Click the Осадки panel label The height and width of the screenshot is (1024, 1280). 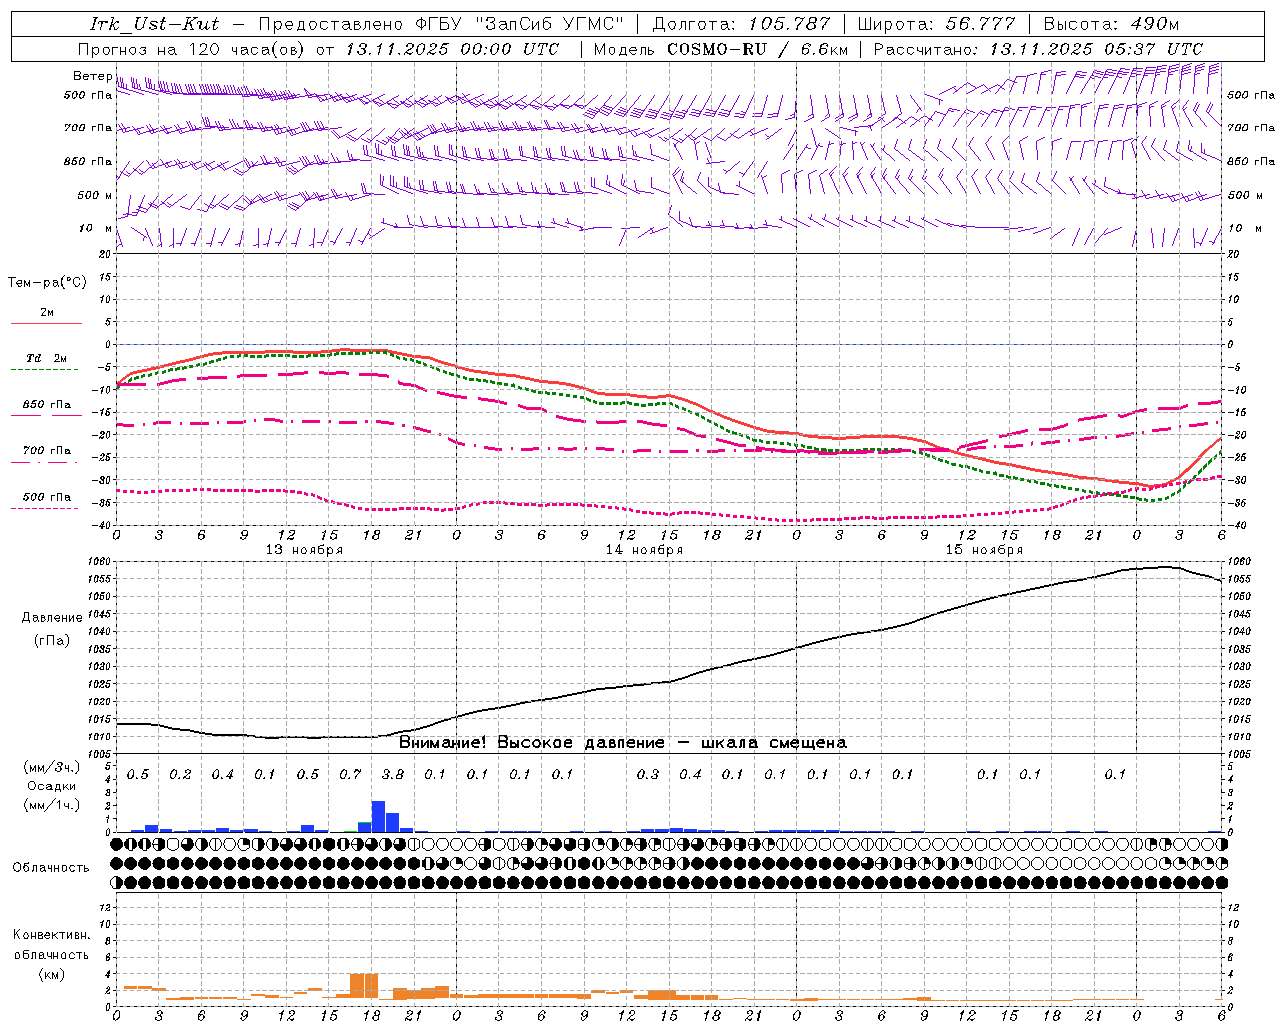click(x=51, y=786)
